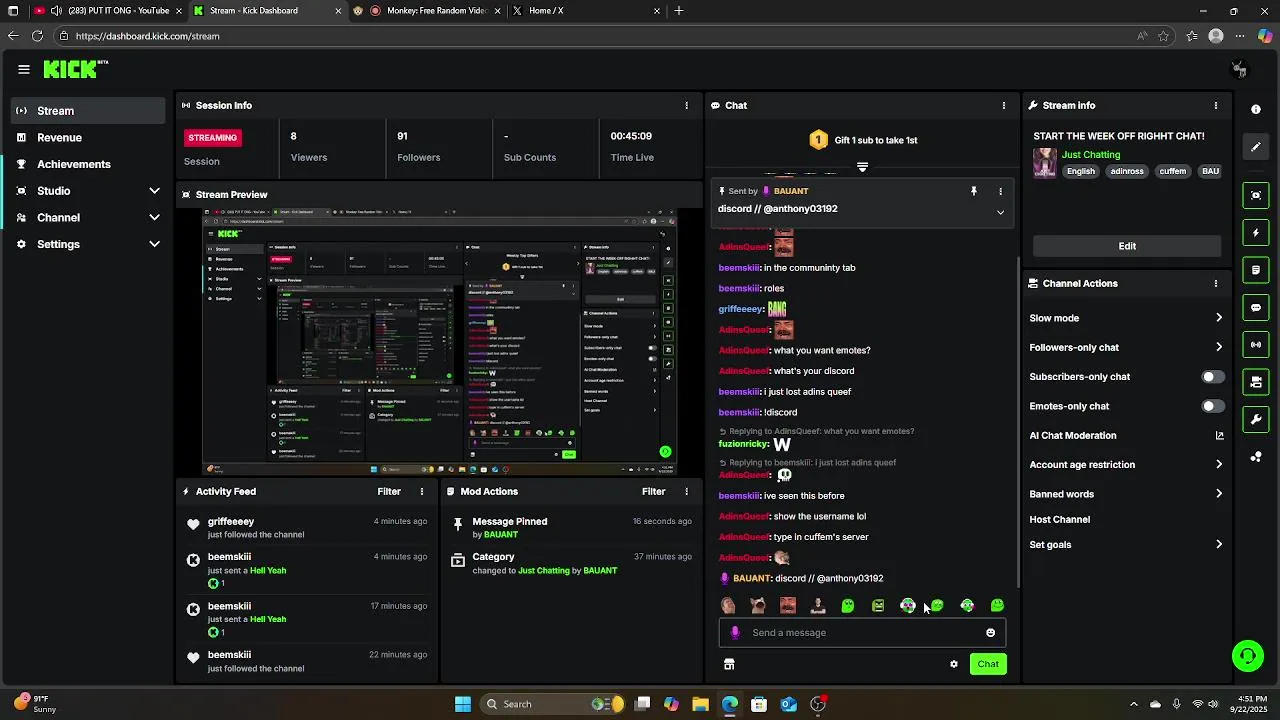1280x720 pixels.
Task: Open Revenue in the left sidebar
Action: coord(88,138)
